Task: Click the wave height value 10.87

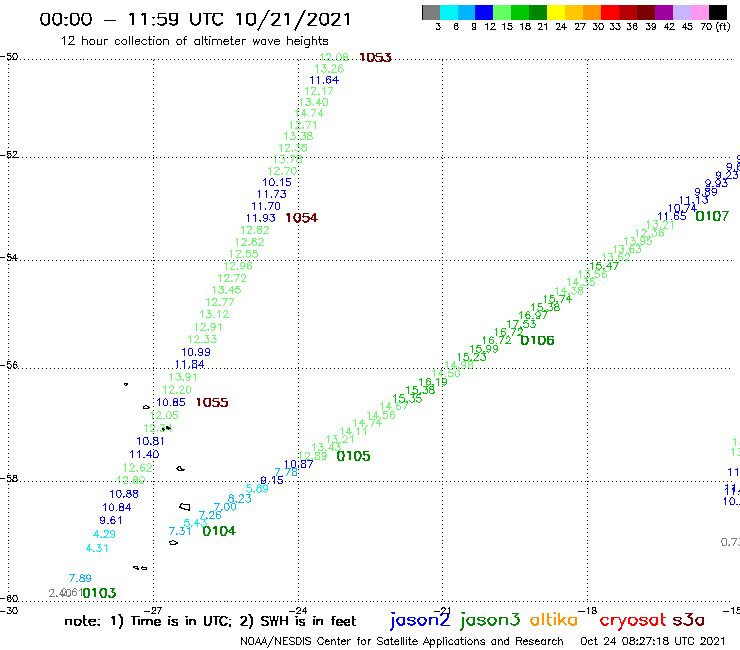Action: [x=299, y=464]
